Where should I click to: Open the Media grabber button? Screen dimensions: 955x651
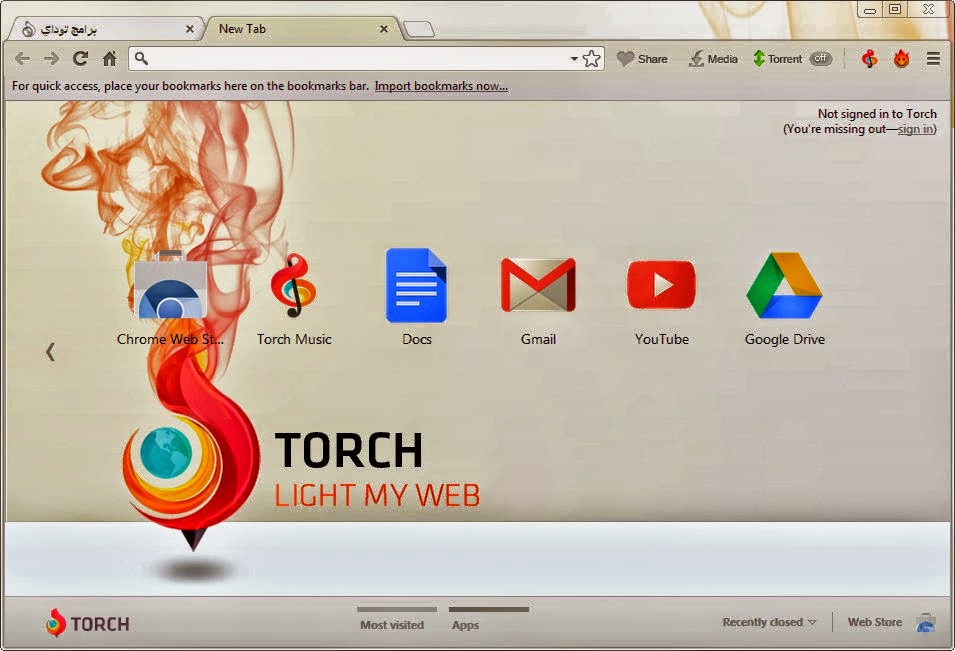coord(713,59)
